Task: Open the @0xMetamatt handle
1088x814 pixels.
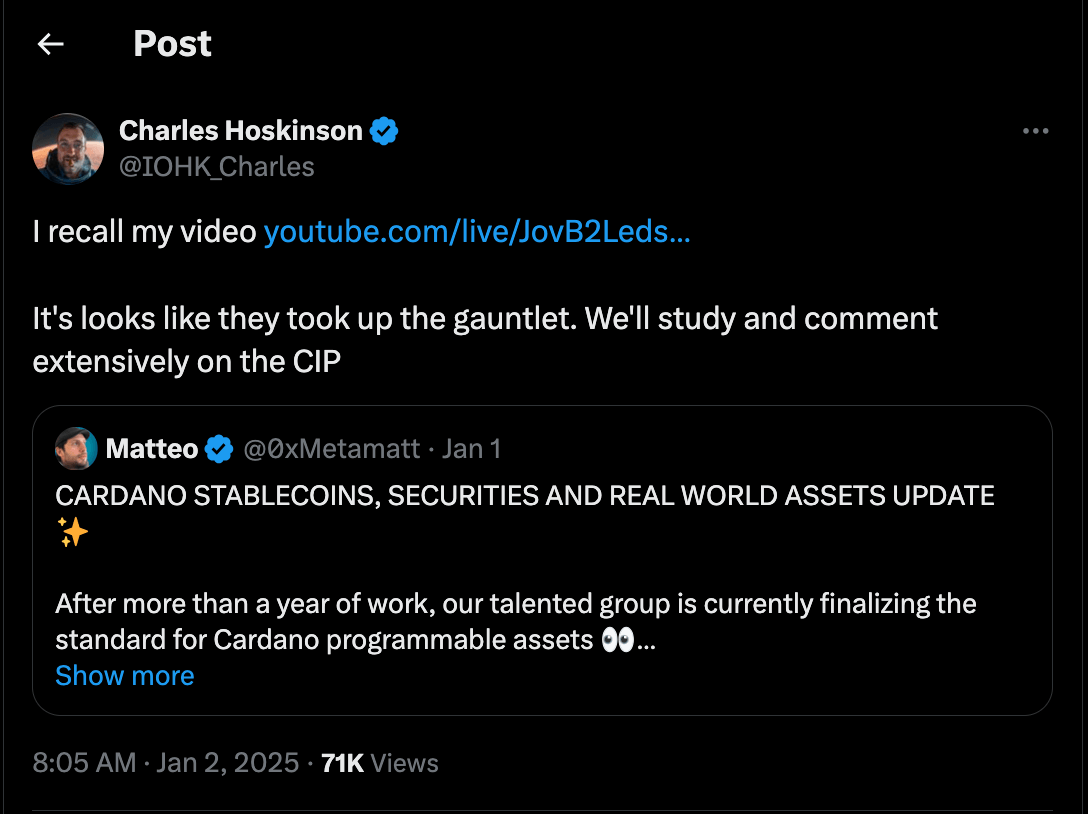Action: [x=332, y=449]
